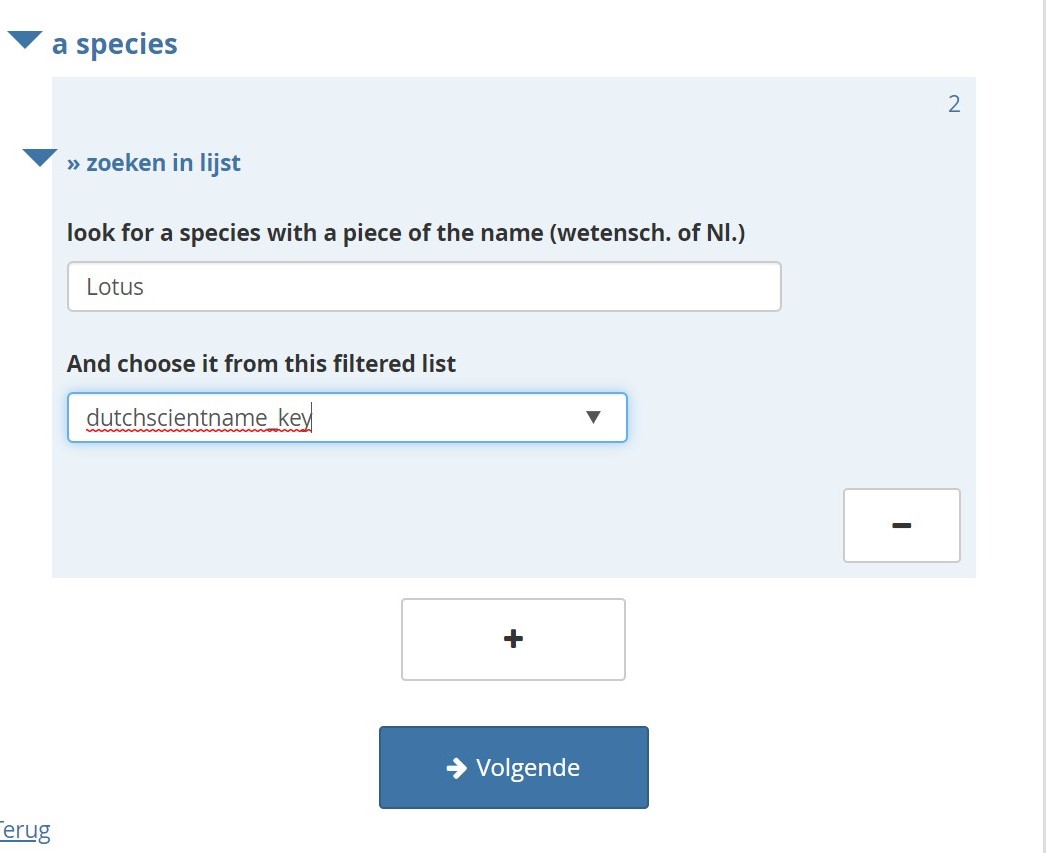Screen dimensions: 1046x853
Task: Select the 'zoeken in lijst' heading
Action: (x=155, y=162)
